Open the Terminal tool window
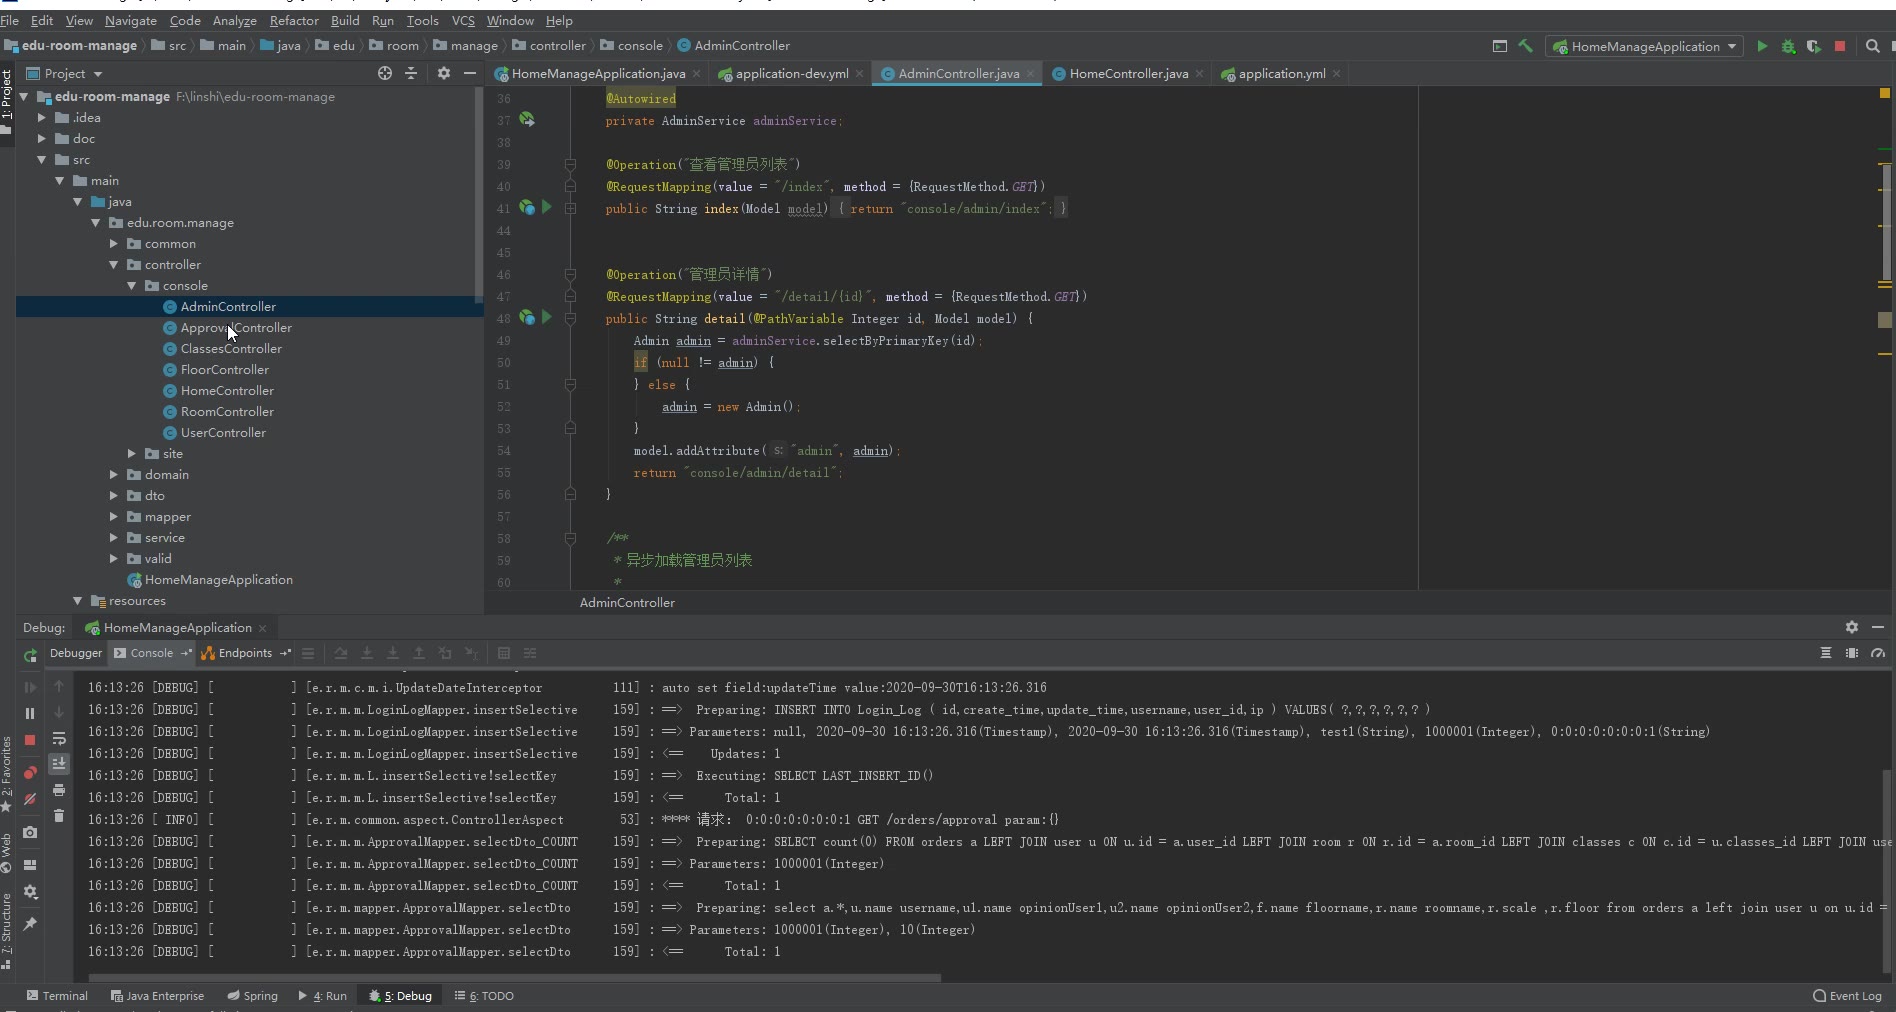1896x1012 pixels. tap(58, 996)
